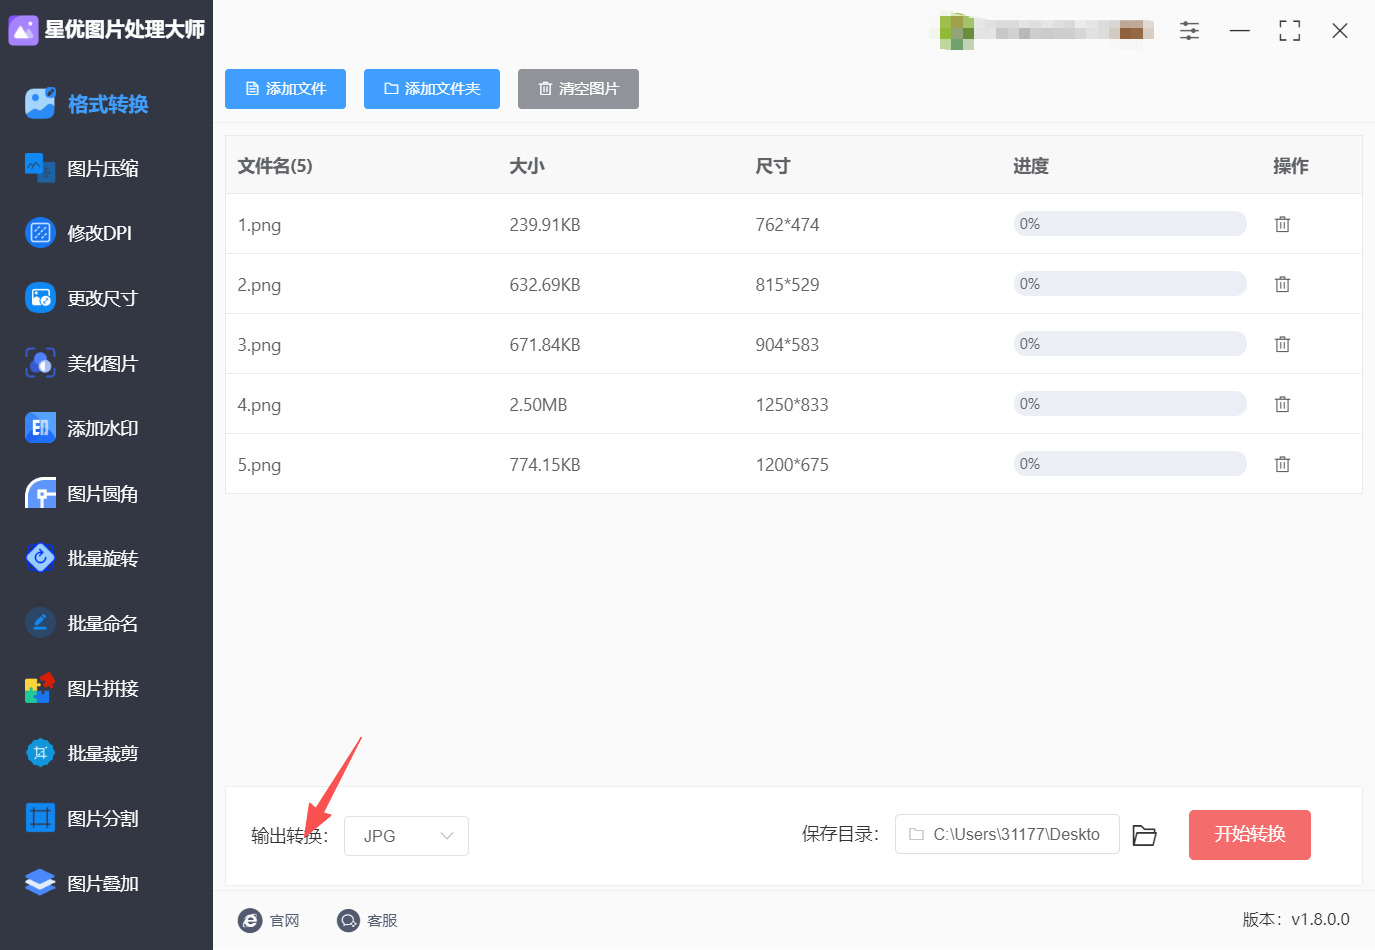The height and width of the screenshot is (950, 1375).
Task: Click the 清空图片 button
Action: click(578, 89)
